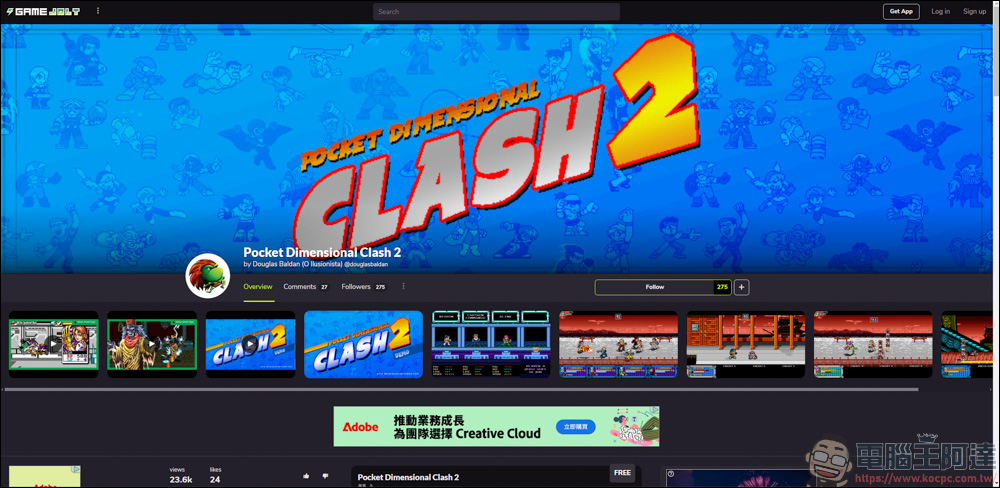The width and height of the screenshot is (1000, 488).
Task: Open the Adobe Creative Cloud banner ad
Action: pos(496,426)
